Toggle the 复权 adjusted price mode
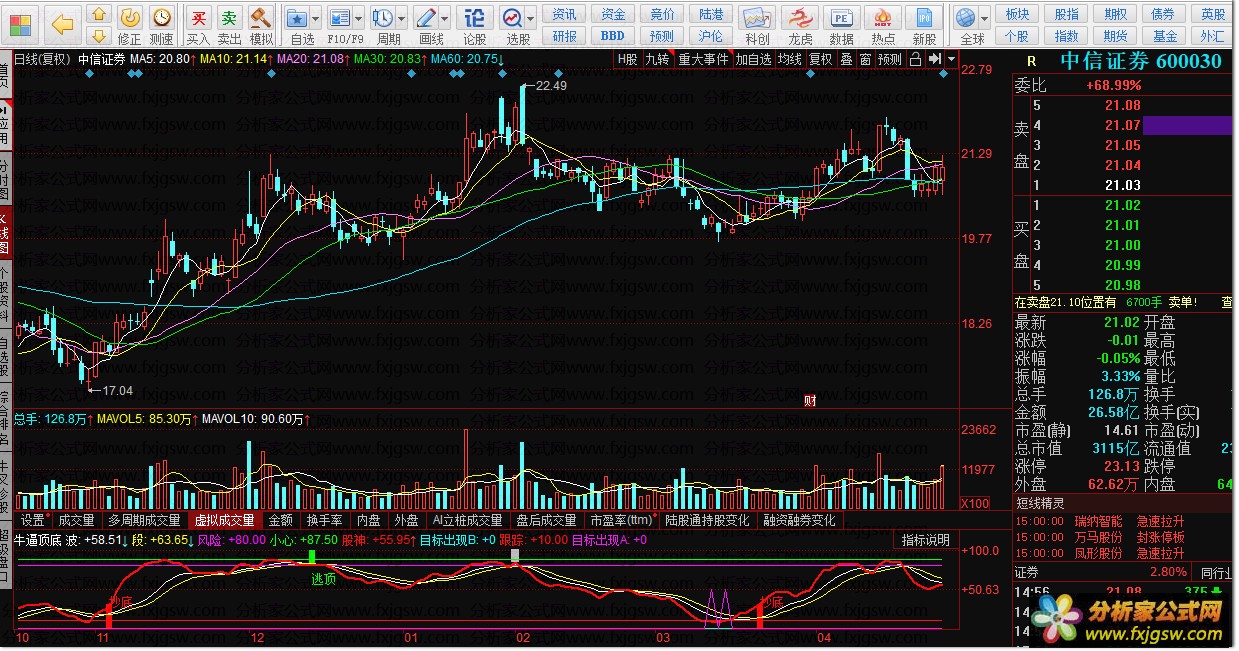Viewport: 1239px width, 651px height. 821,59
